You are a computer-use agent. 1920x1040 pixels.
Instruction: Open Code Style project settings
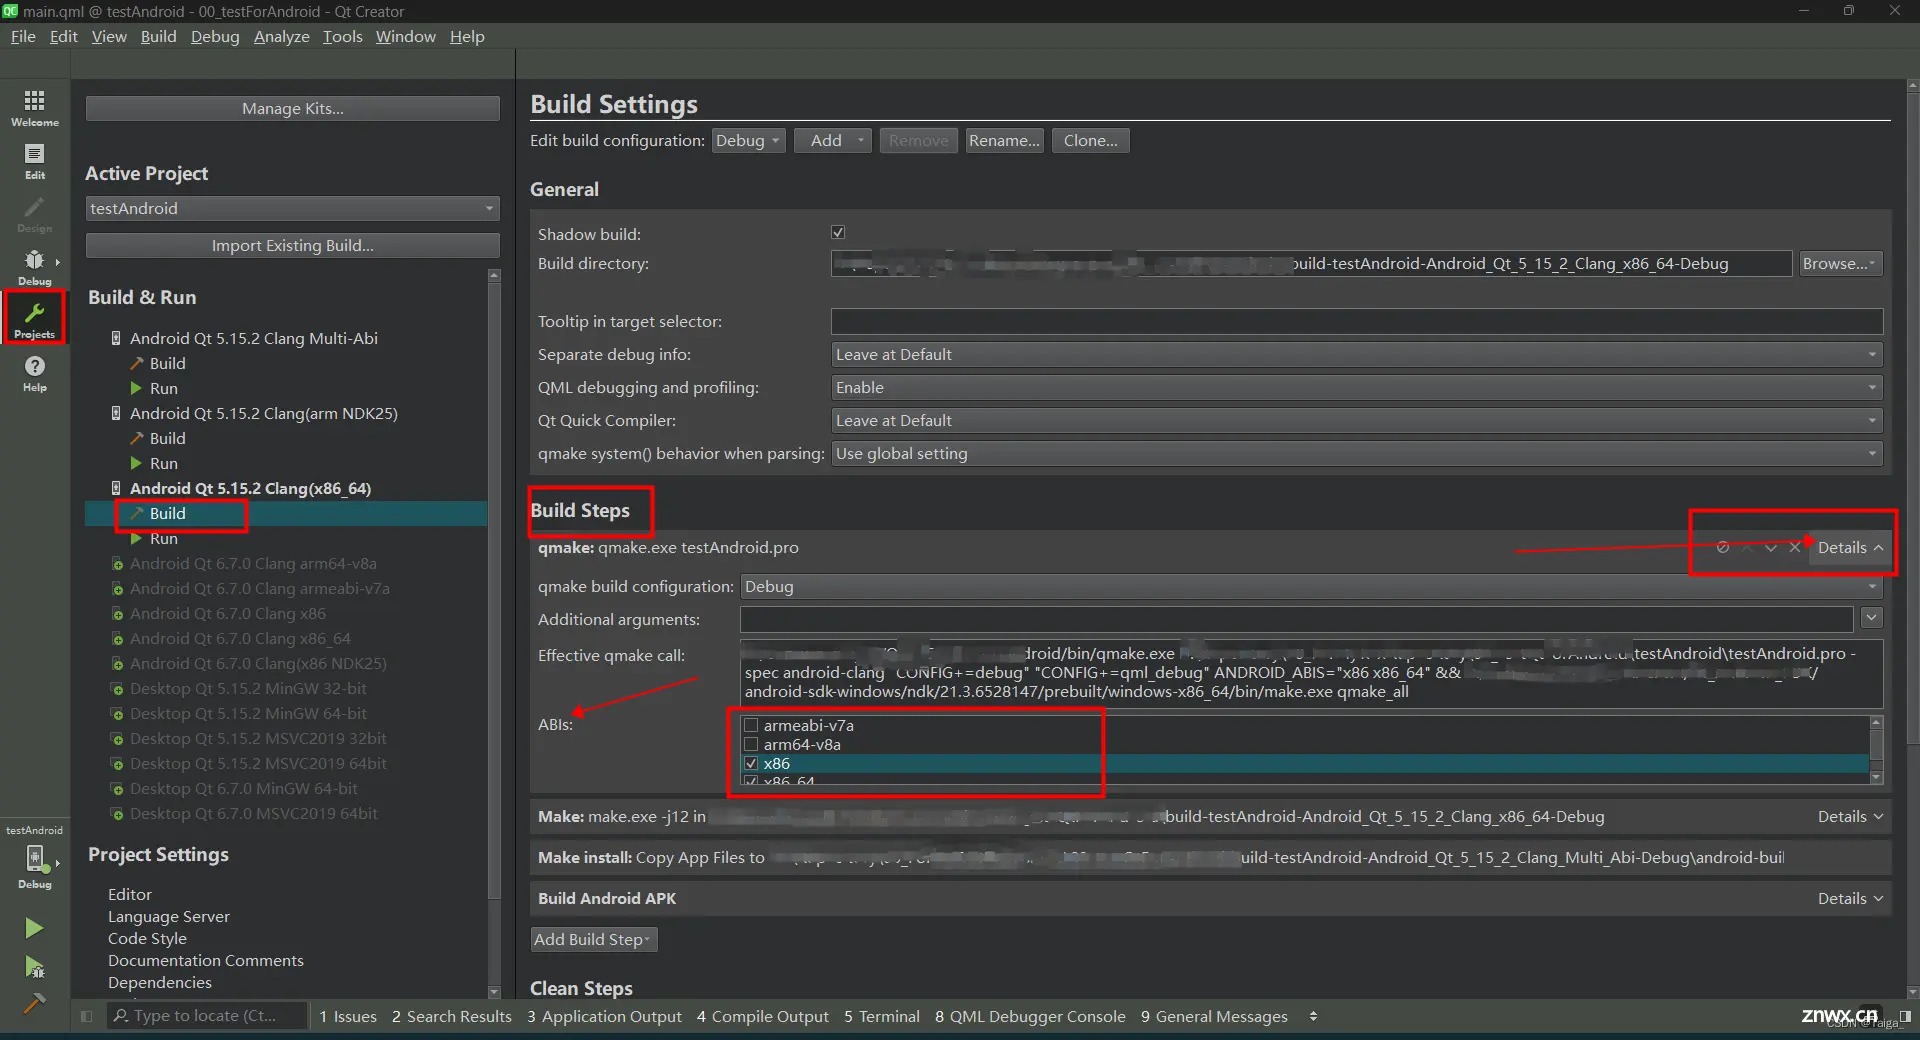point(147,939)
